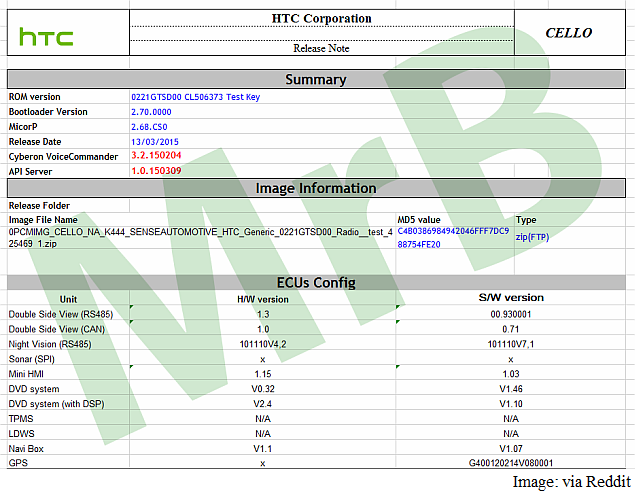Select Navi Box H/W version V1.1
Image resolution: width=635 pixels, height=492 pixels.
click(x=263, y=449)
